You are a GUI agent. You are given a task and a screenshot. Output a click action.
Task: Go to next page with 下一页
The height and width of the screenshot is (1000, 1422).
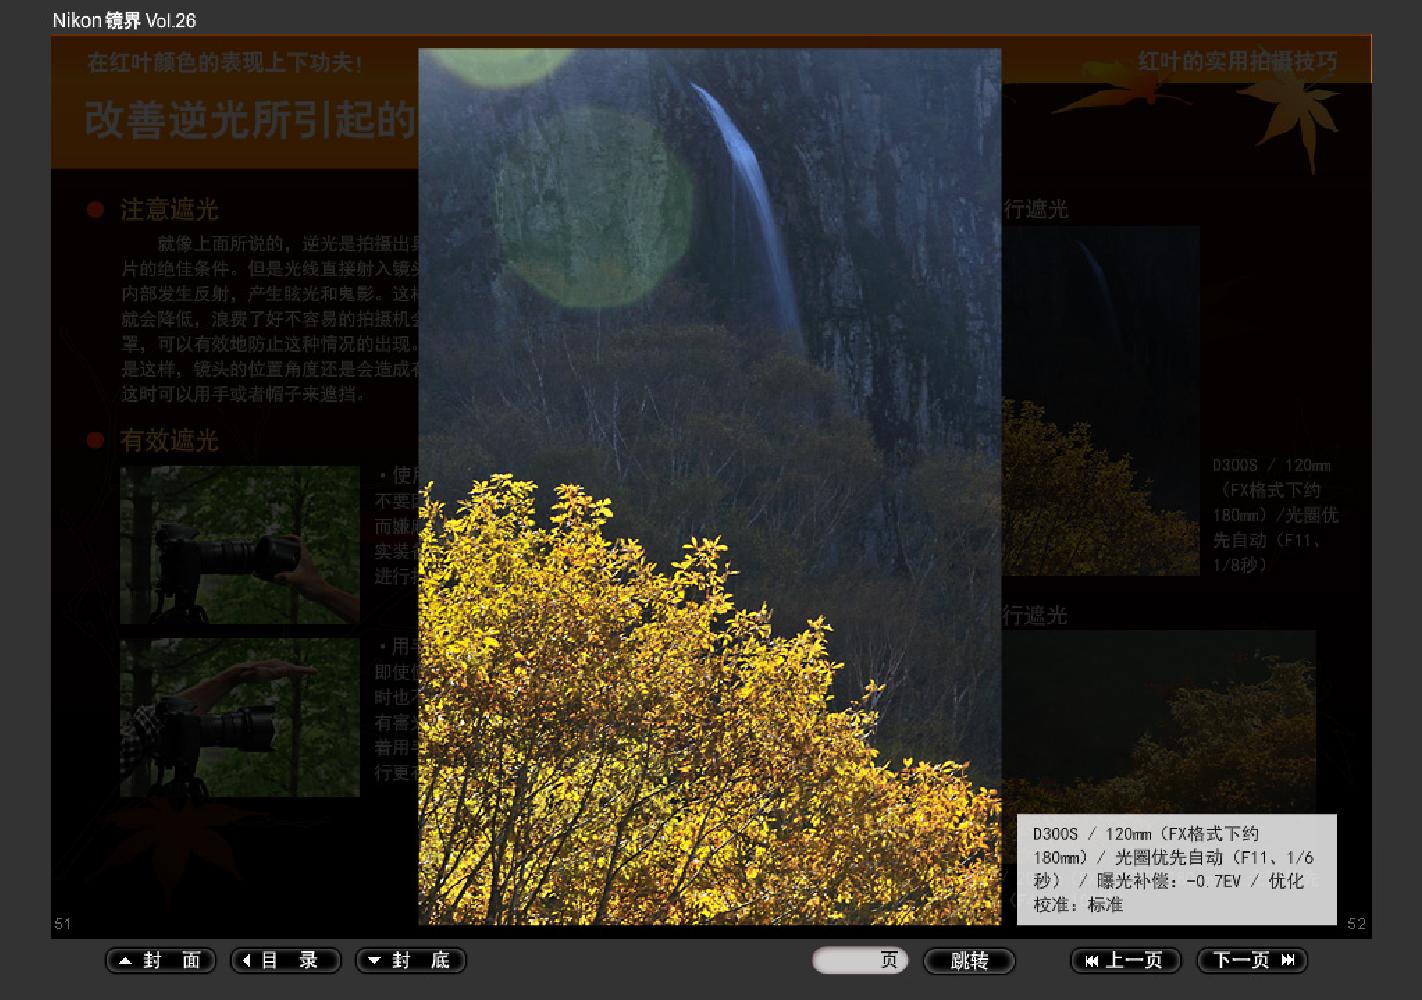[1252, 961]
